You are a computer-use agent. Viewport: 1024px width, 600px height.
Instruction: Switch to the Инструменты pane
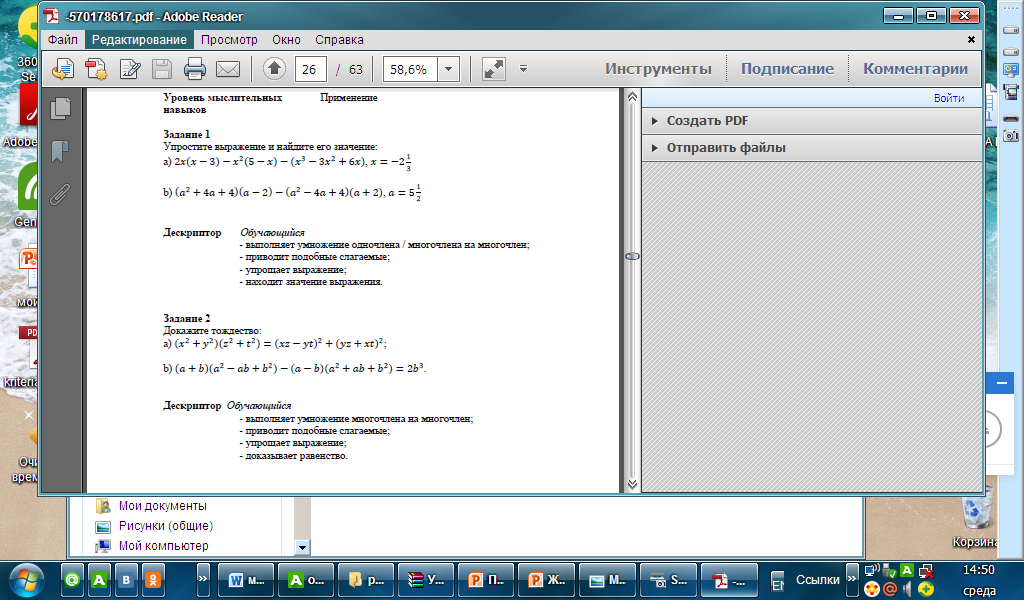pyautogui.click(x=658, y=69)
